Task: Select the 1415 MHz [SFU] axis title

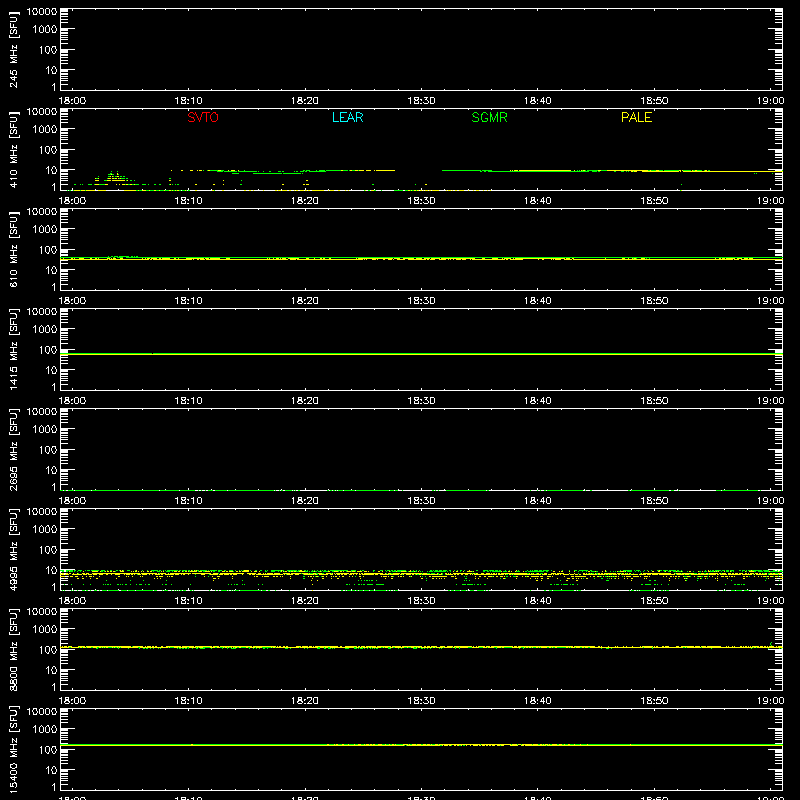Action: click(13, 349)
